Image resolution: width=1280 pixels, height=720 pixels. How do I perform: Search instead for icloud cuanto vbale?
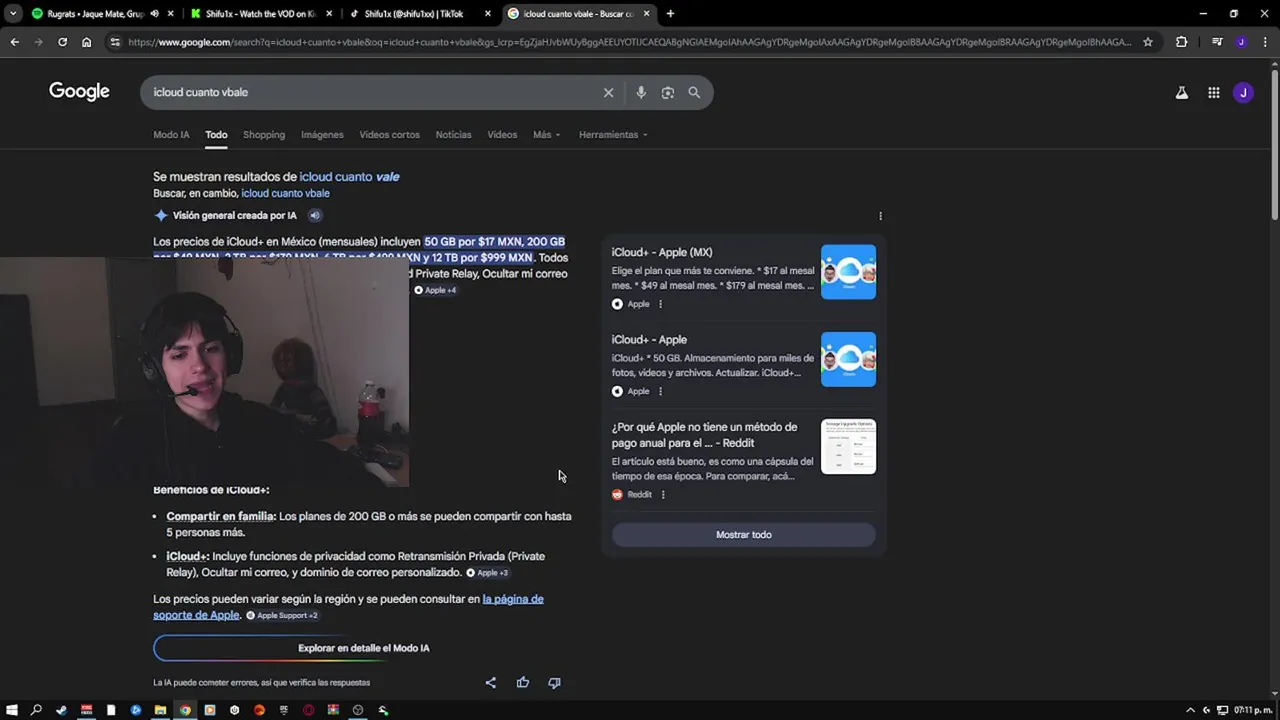(285, 193)
